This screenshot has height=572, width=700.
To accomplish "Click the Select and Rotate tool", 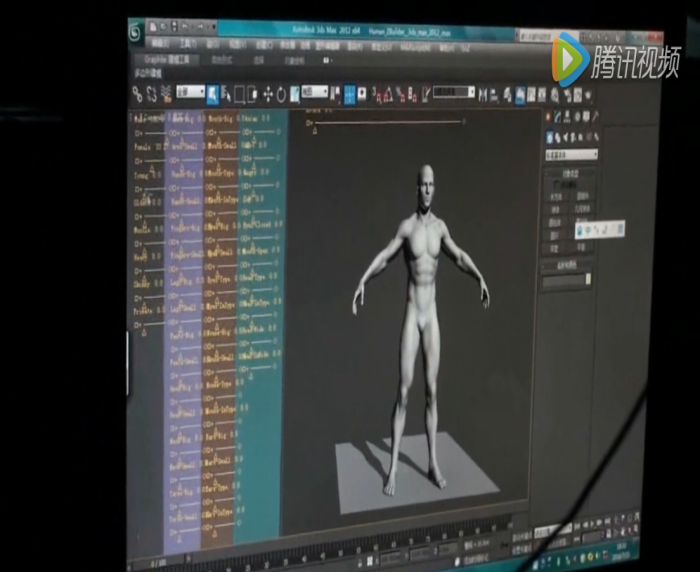I will pos(281,95).
